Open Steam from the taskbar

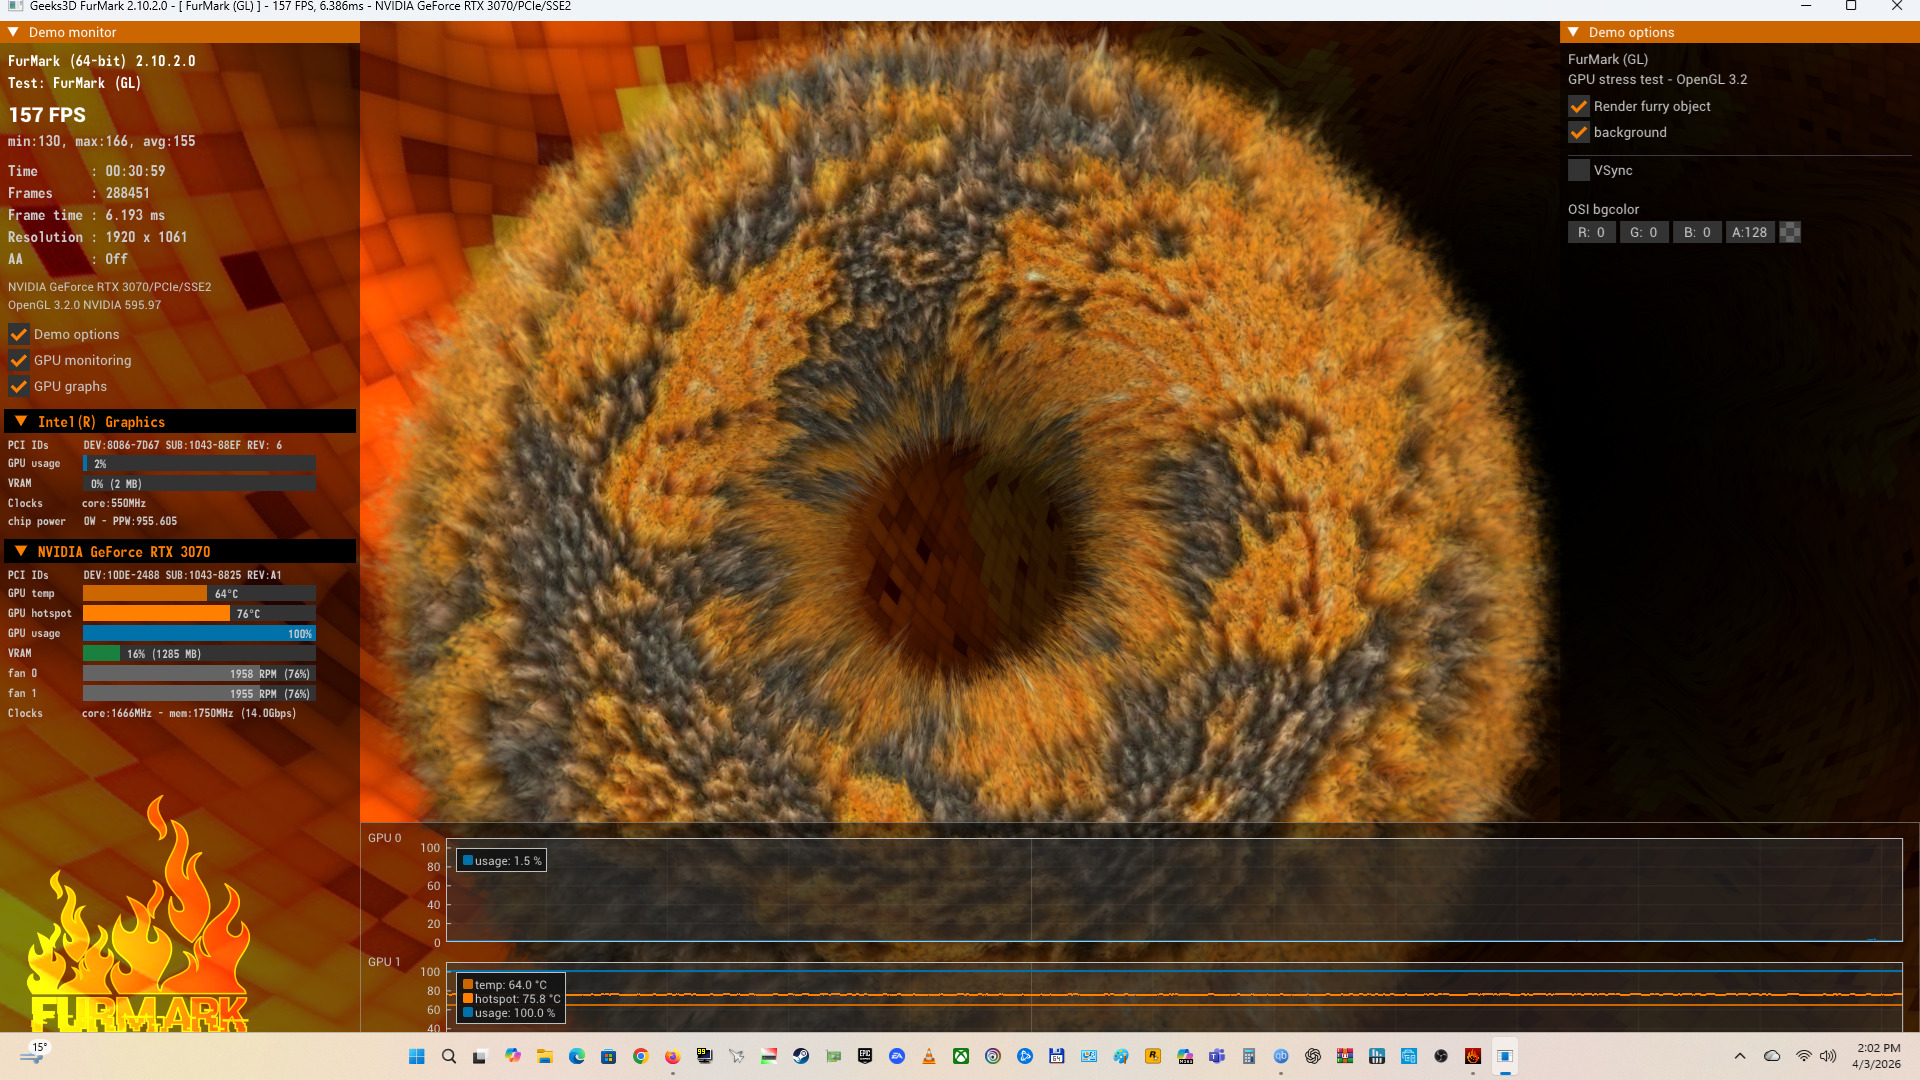[801, 1056]
